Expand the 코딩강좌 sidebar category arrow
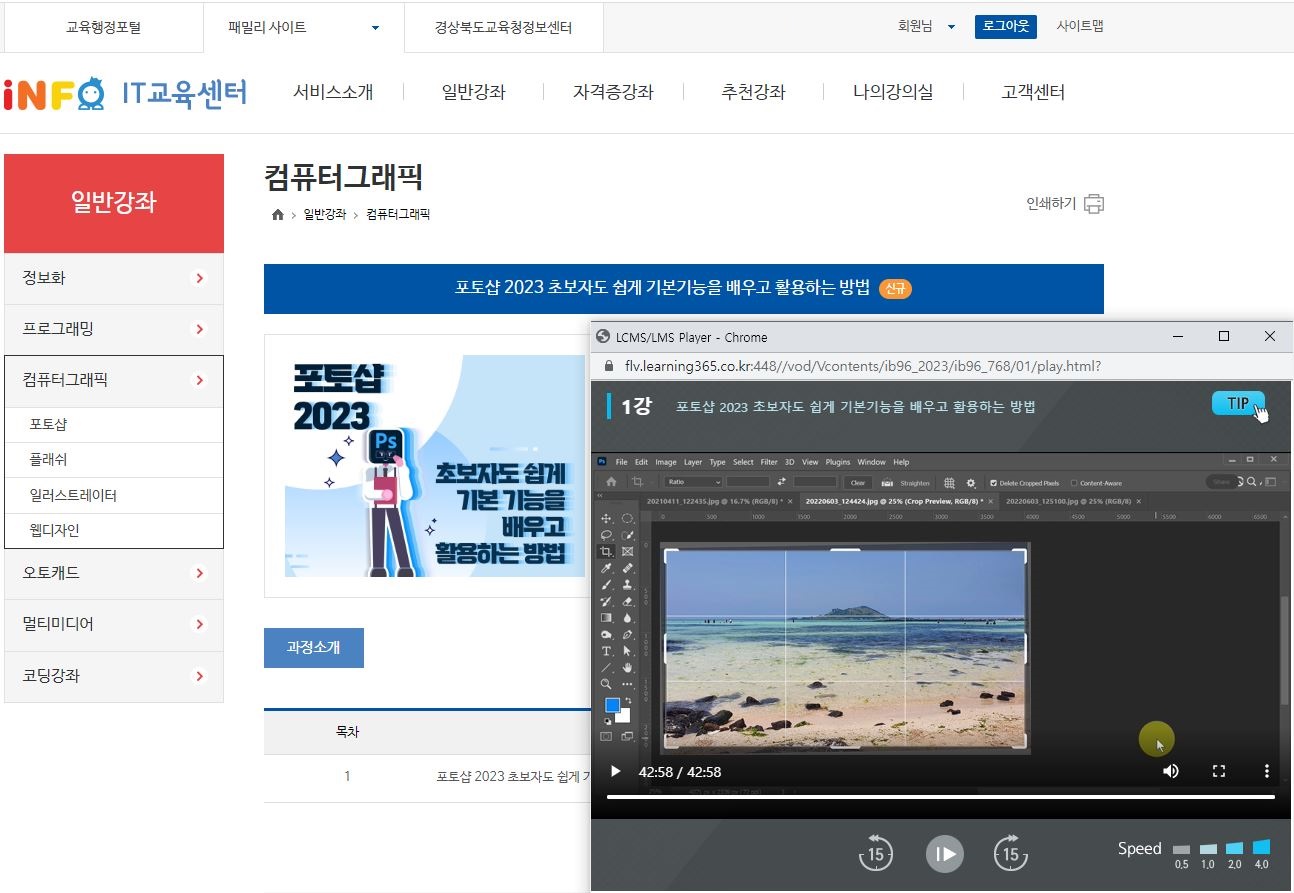Screen dimensions: 1294x893 [x=200, y=677]
